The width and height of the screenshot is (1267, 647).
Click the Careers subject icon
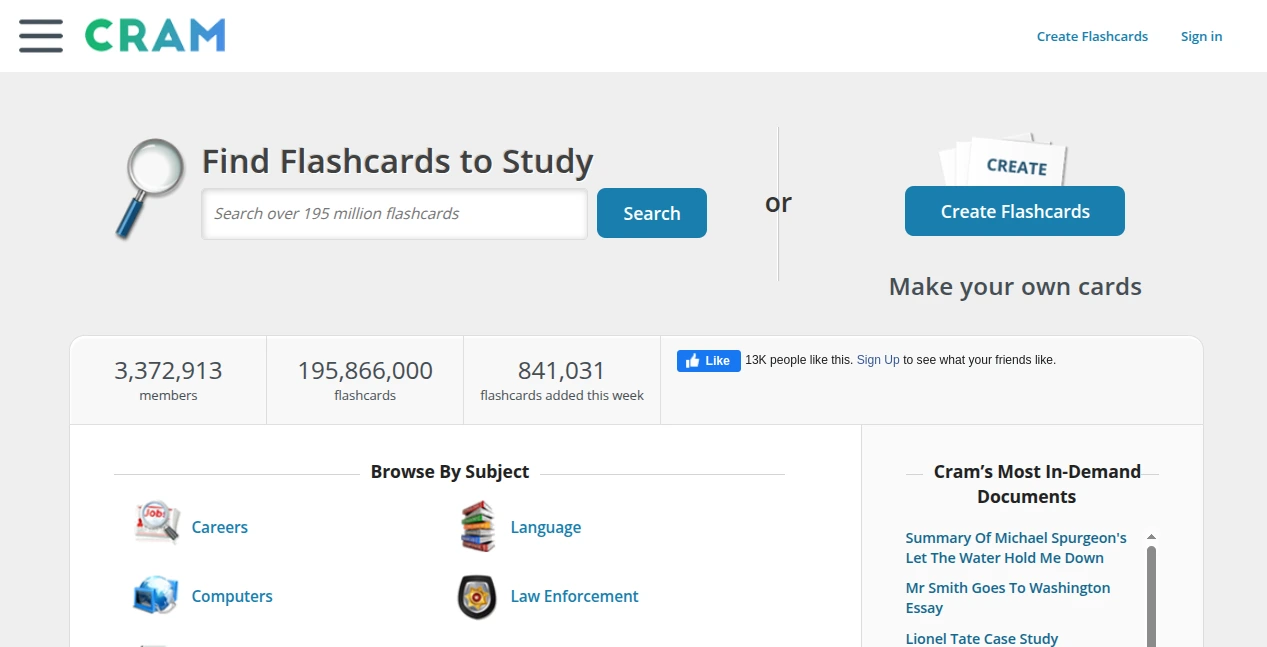(157, 523)
